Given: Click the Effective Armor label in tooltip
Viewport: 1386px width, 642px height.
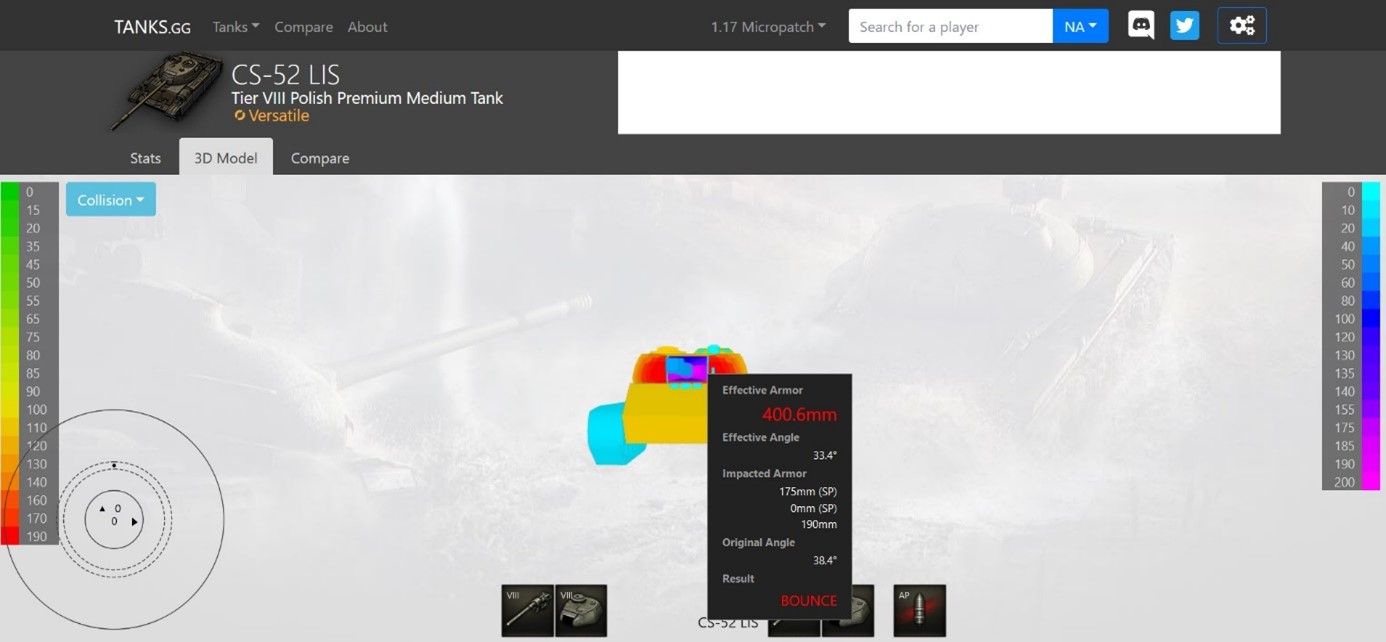Looking at the screenshot, I should [x=762, y=390].
